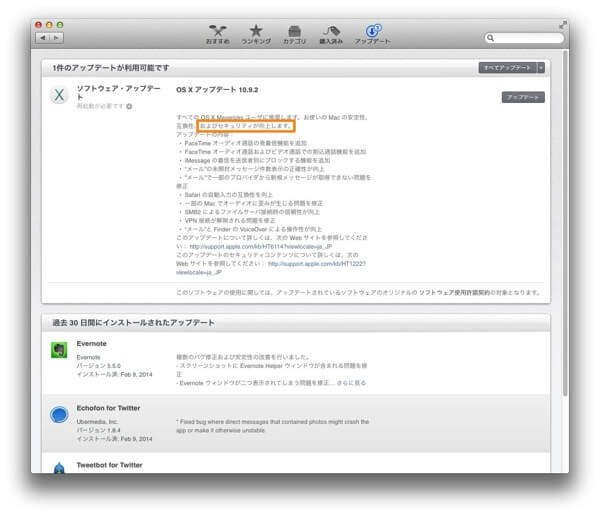Click the yellow minimize window button
Viewport: 600px width, 516px height.
[x=49, y=25]
